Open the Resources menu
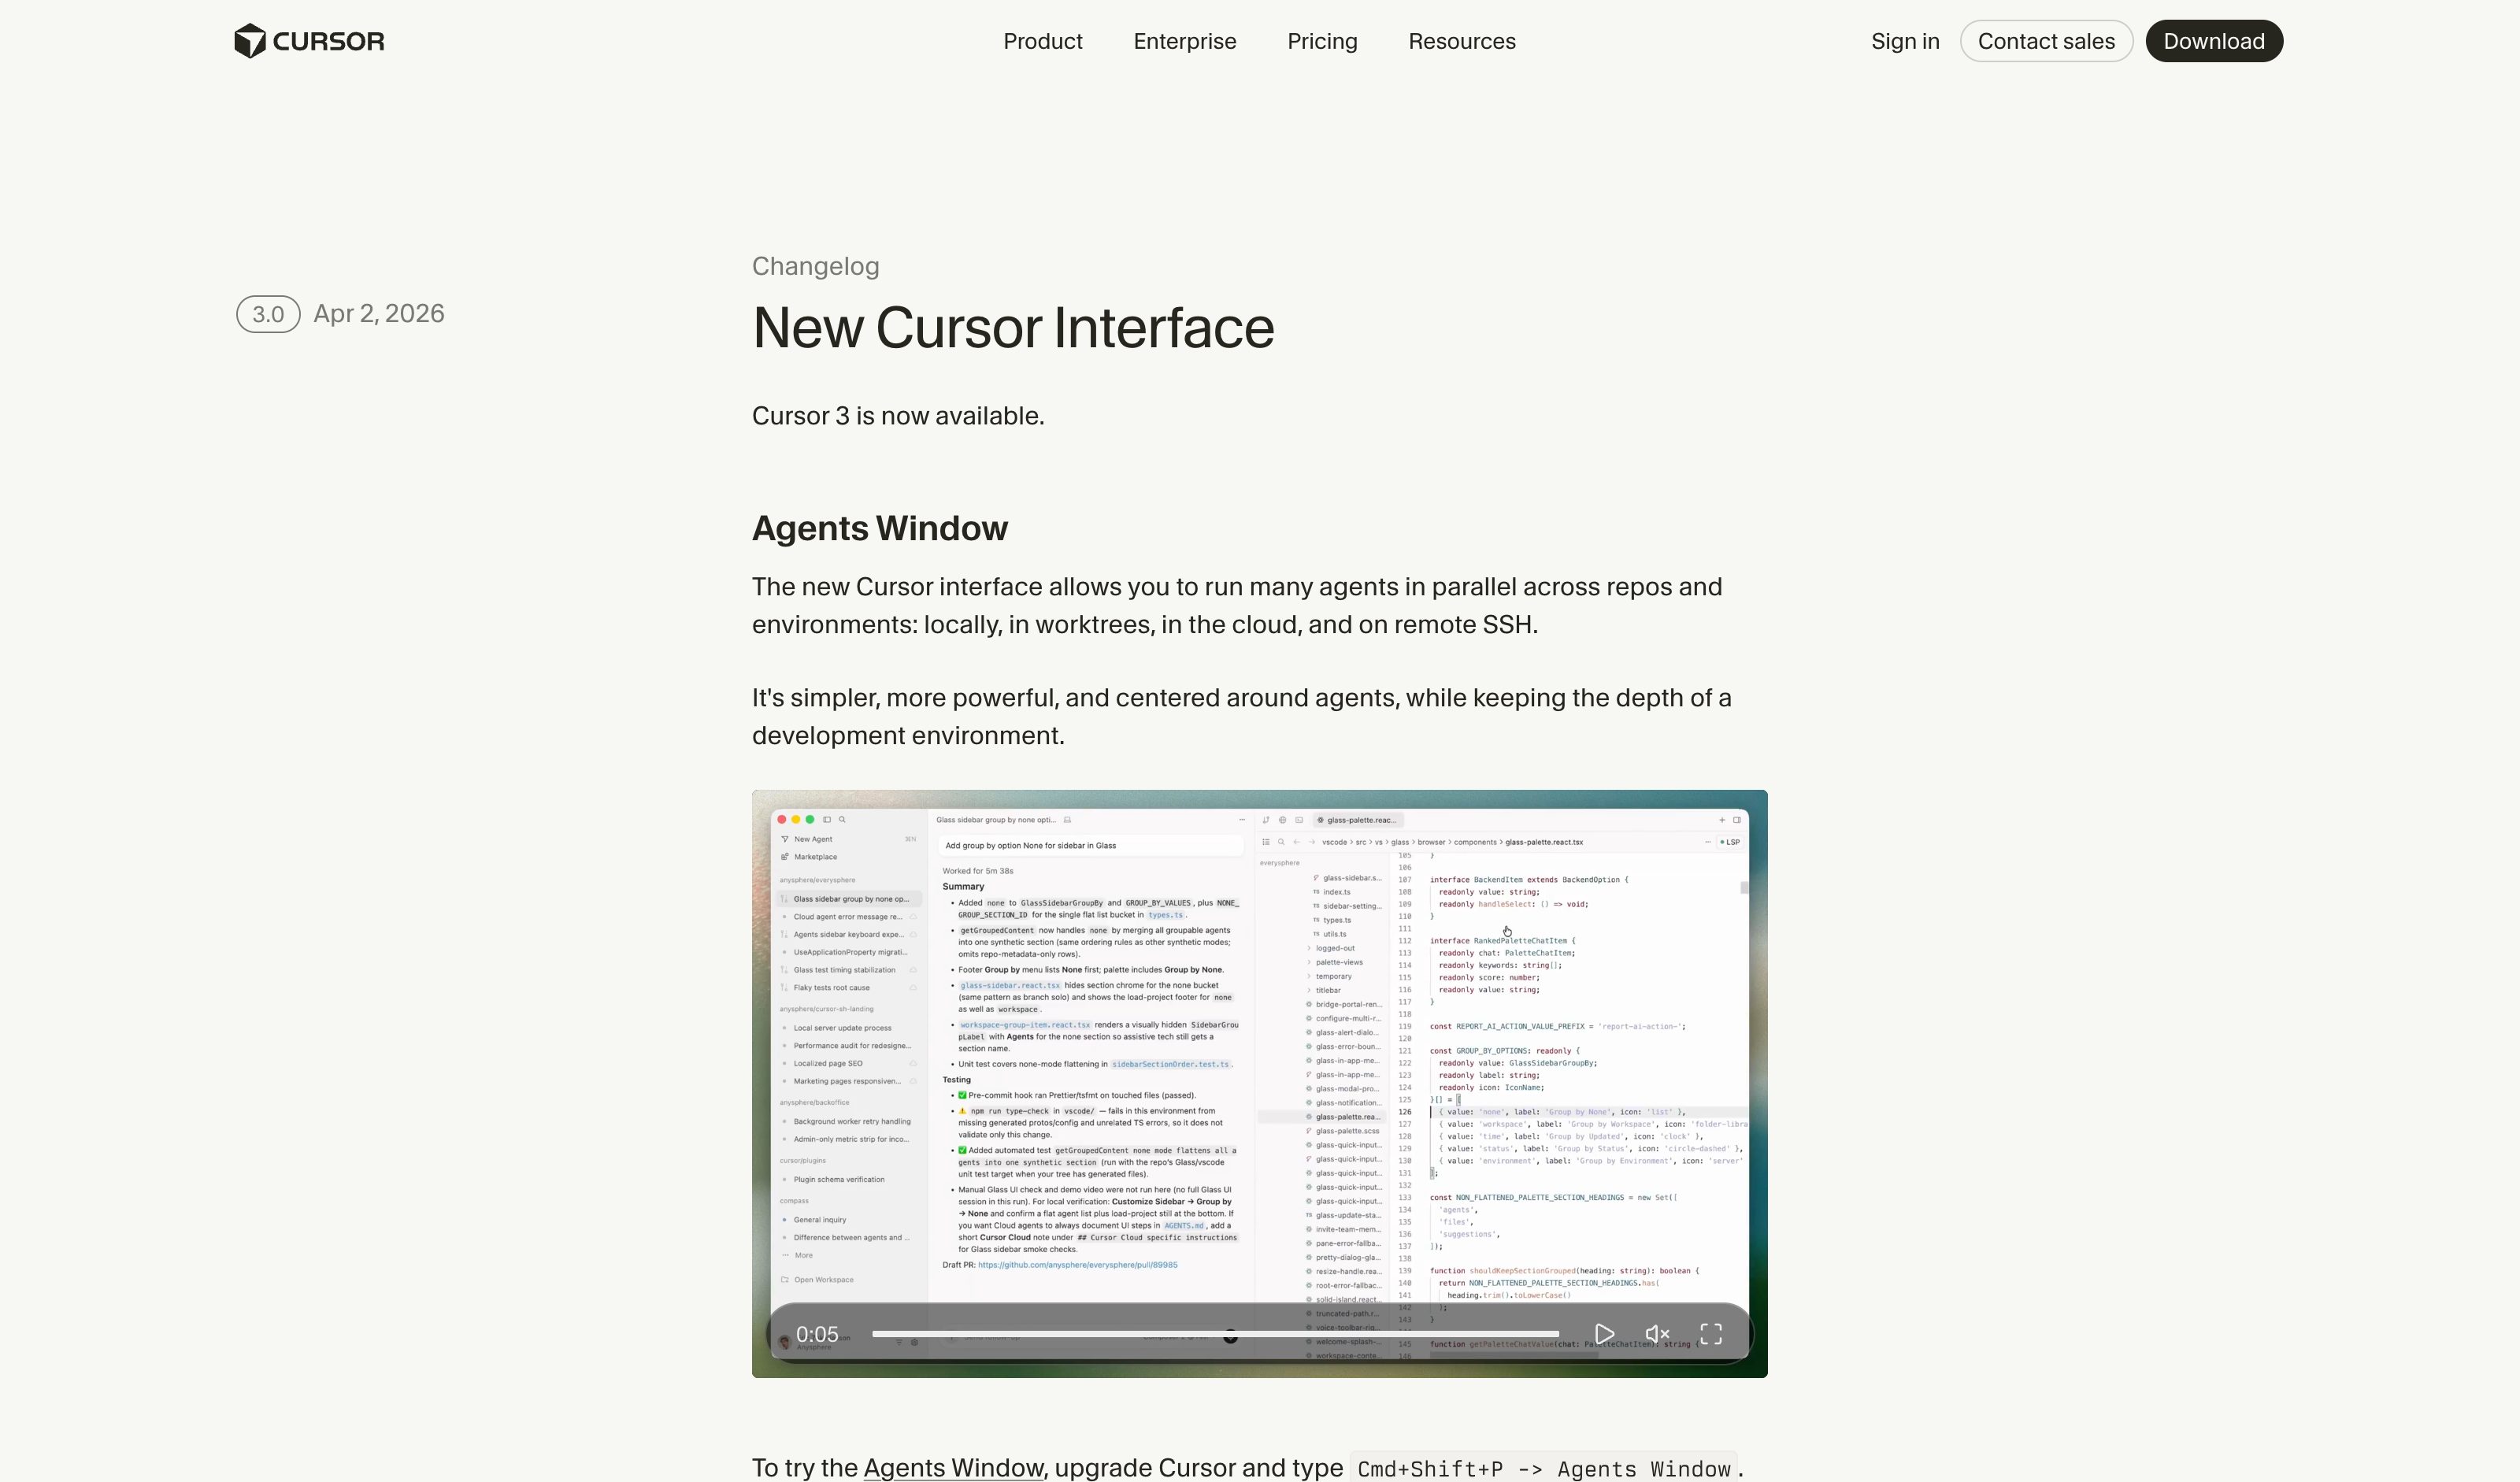The height and width of the screenshot is (1482, 2520). pyautogui.click(x=1462, y=41)
